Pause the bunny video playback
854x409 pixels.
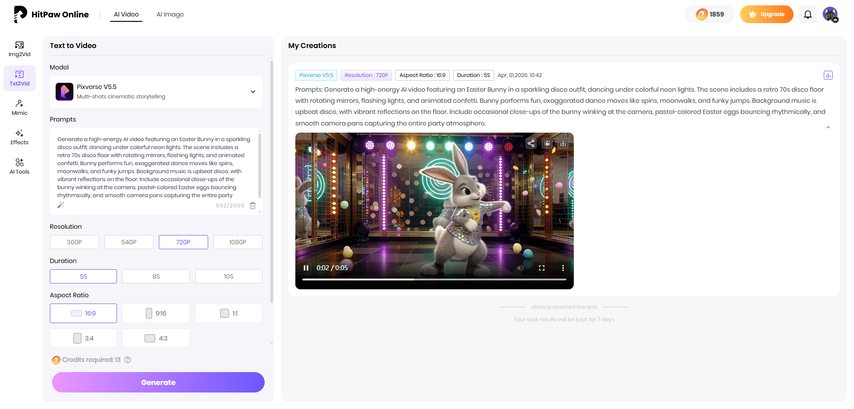306,268
